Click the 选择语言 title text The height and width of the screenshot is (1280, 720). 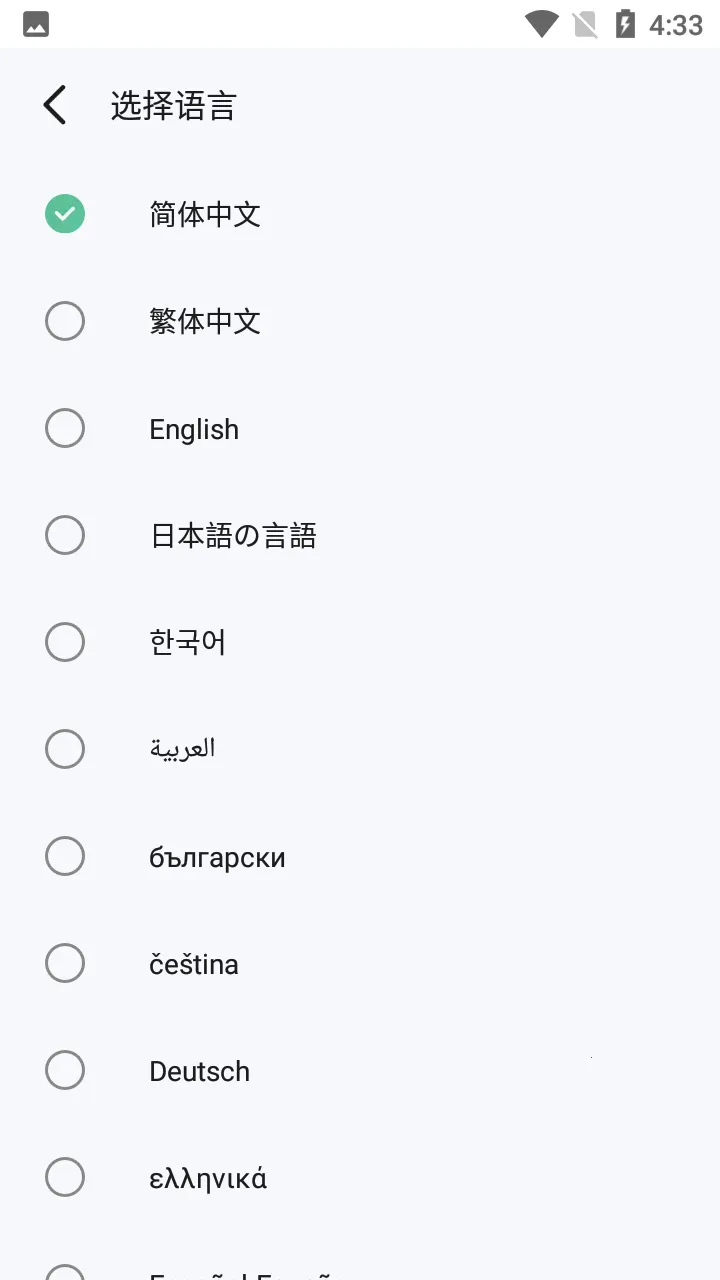172,104
